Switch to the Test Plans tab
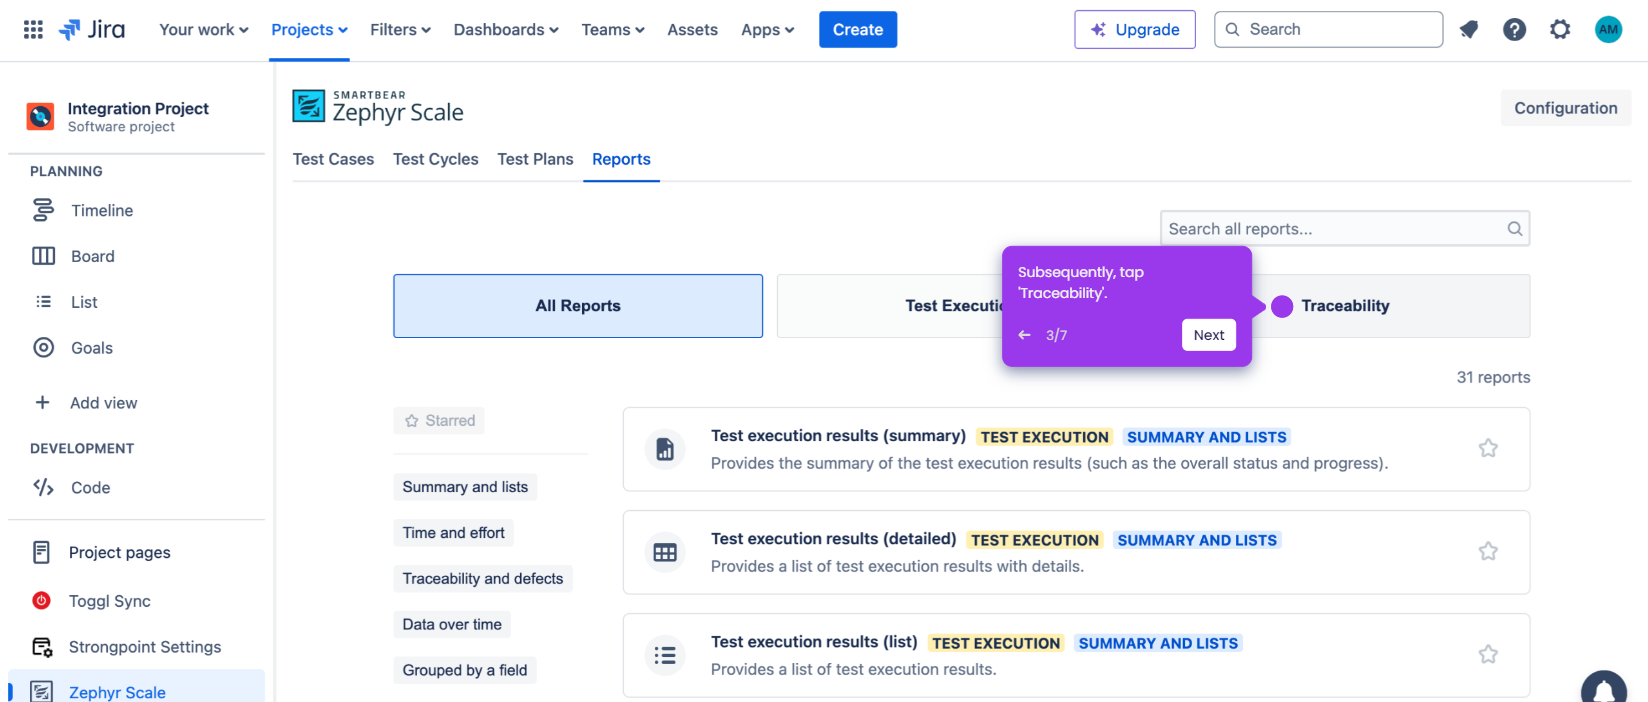This screenshot has height=702, width=1648. pos(535,159)
